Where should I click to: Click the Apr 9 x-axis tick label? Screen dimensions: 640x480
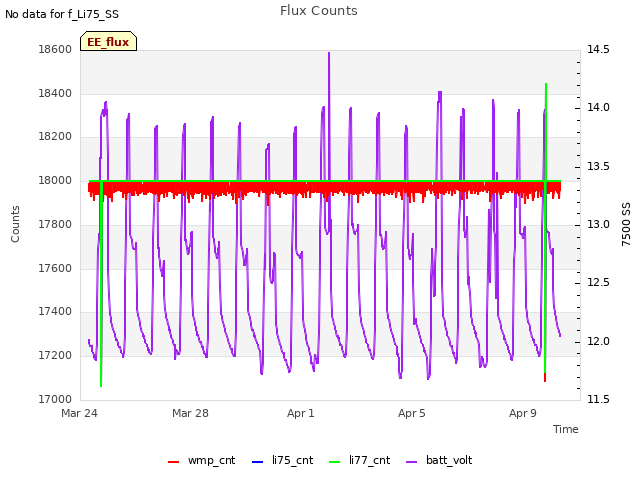click(x=522, y=413)
